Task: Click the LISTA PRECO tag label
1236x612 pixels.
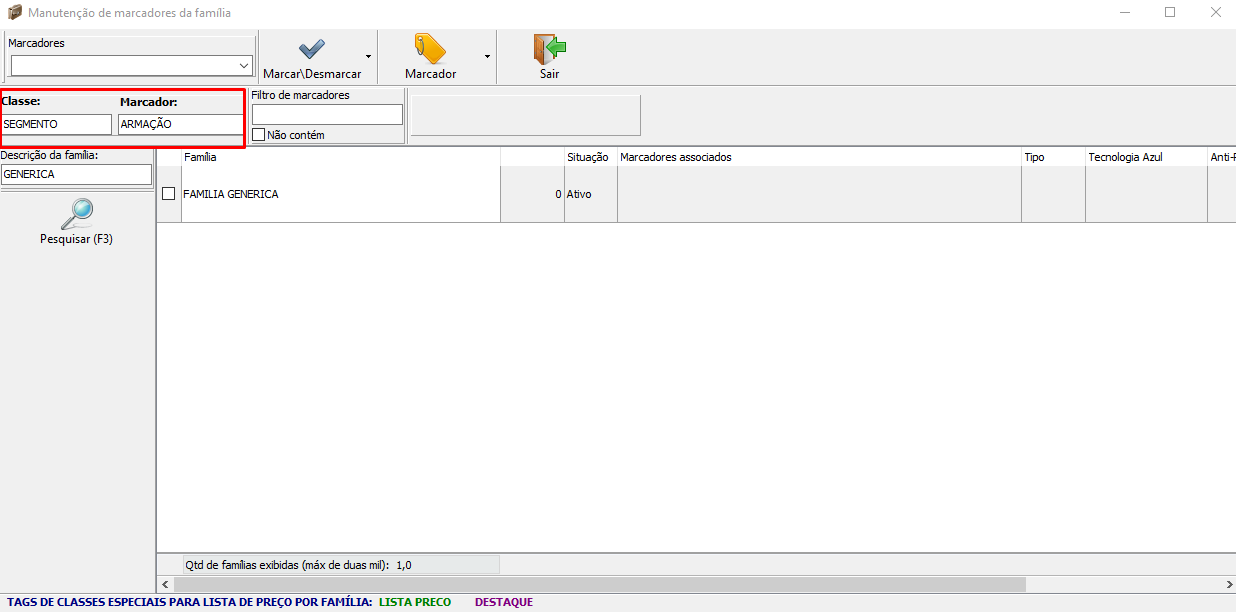Action: coord(415,602)
